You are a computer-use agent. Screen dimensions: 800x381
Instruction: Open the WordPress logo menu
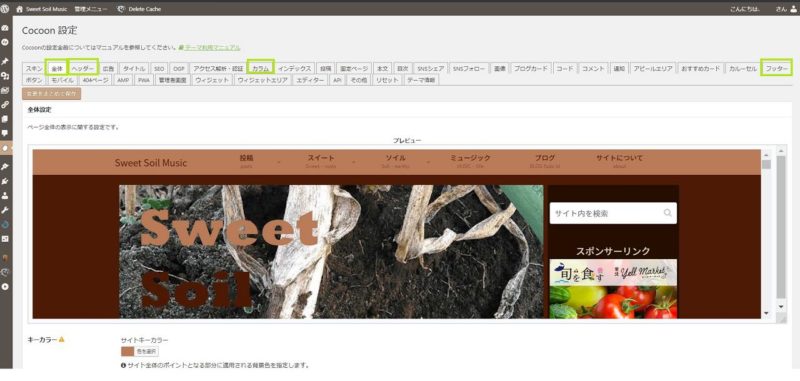(x=5, y=9)
